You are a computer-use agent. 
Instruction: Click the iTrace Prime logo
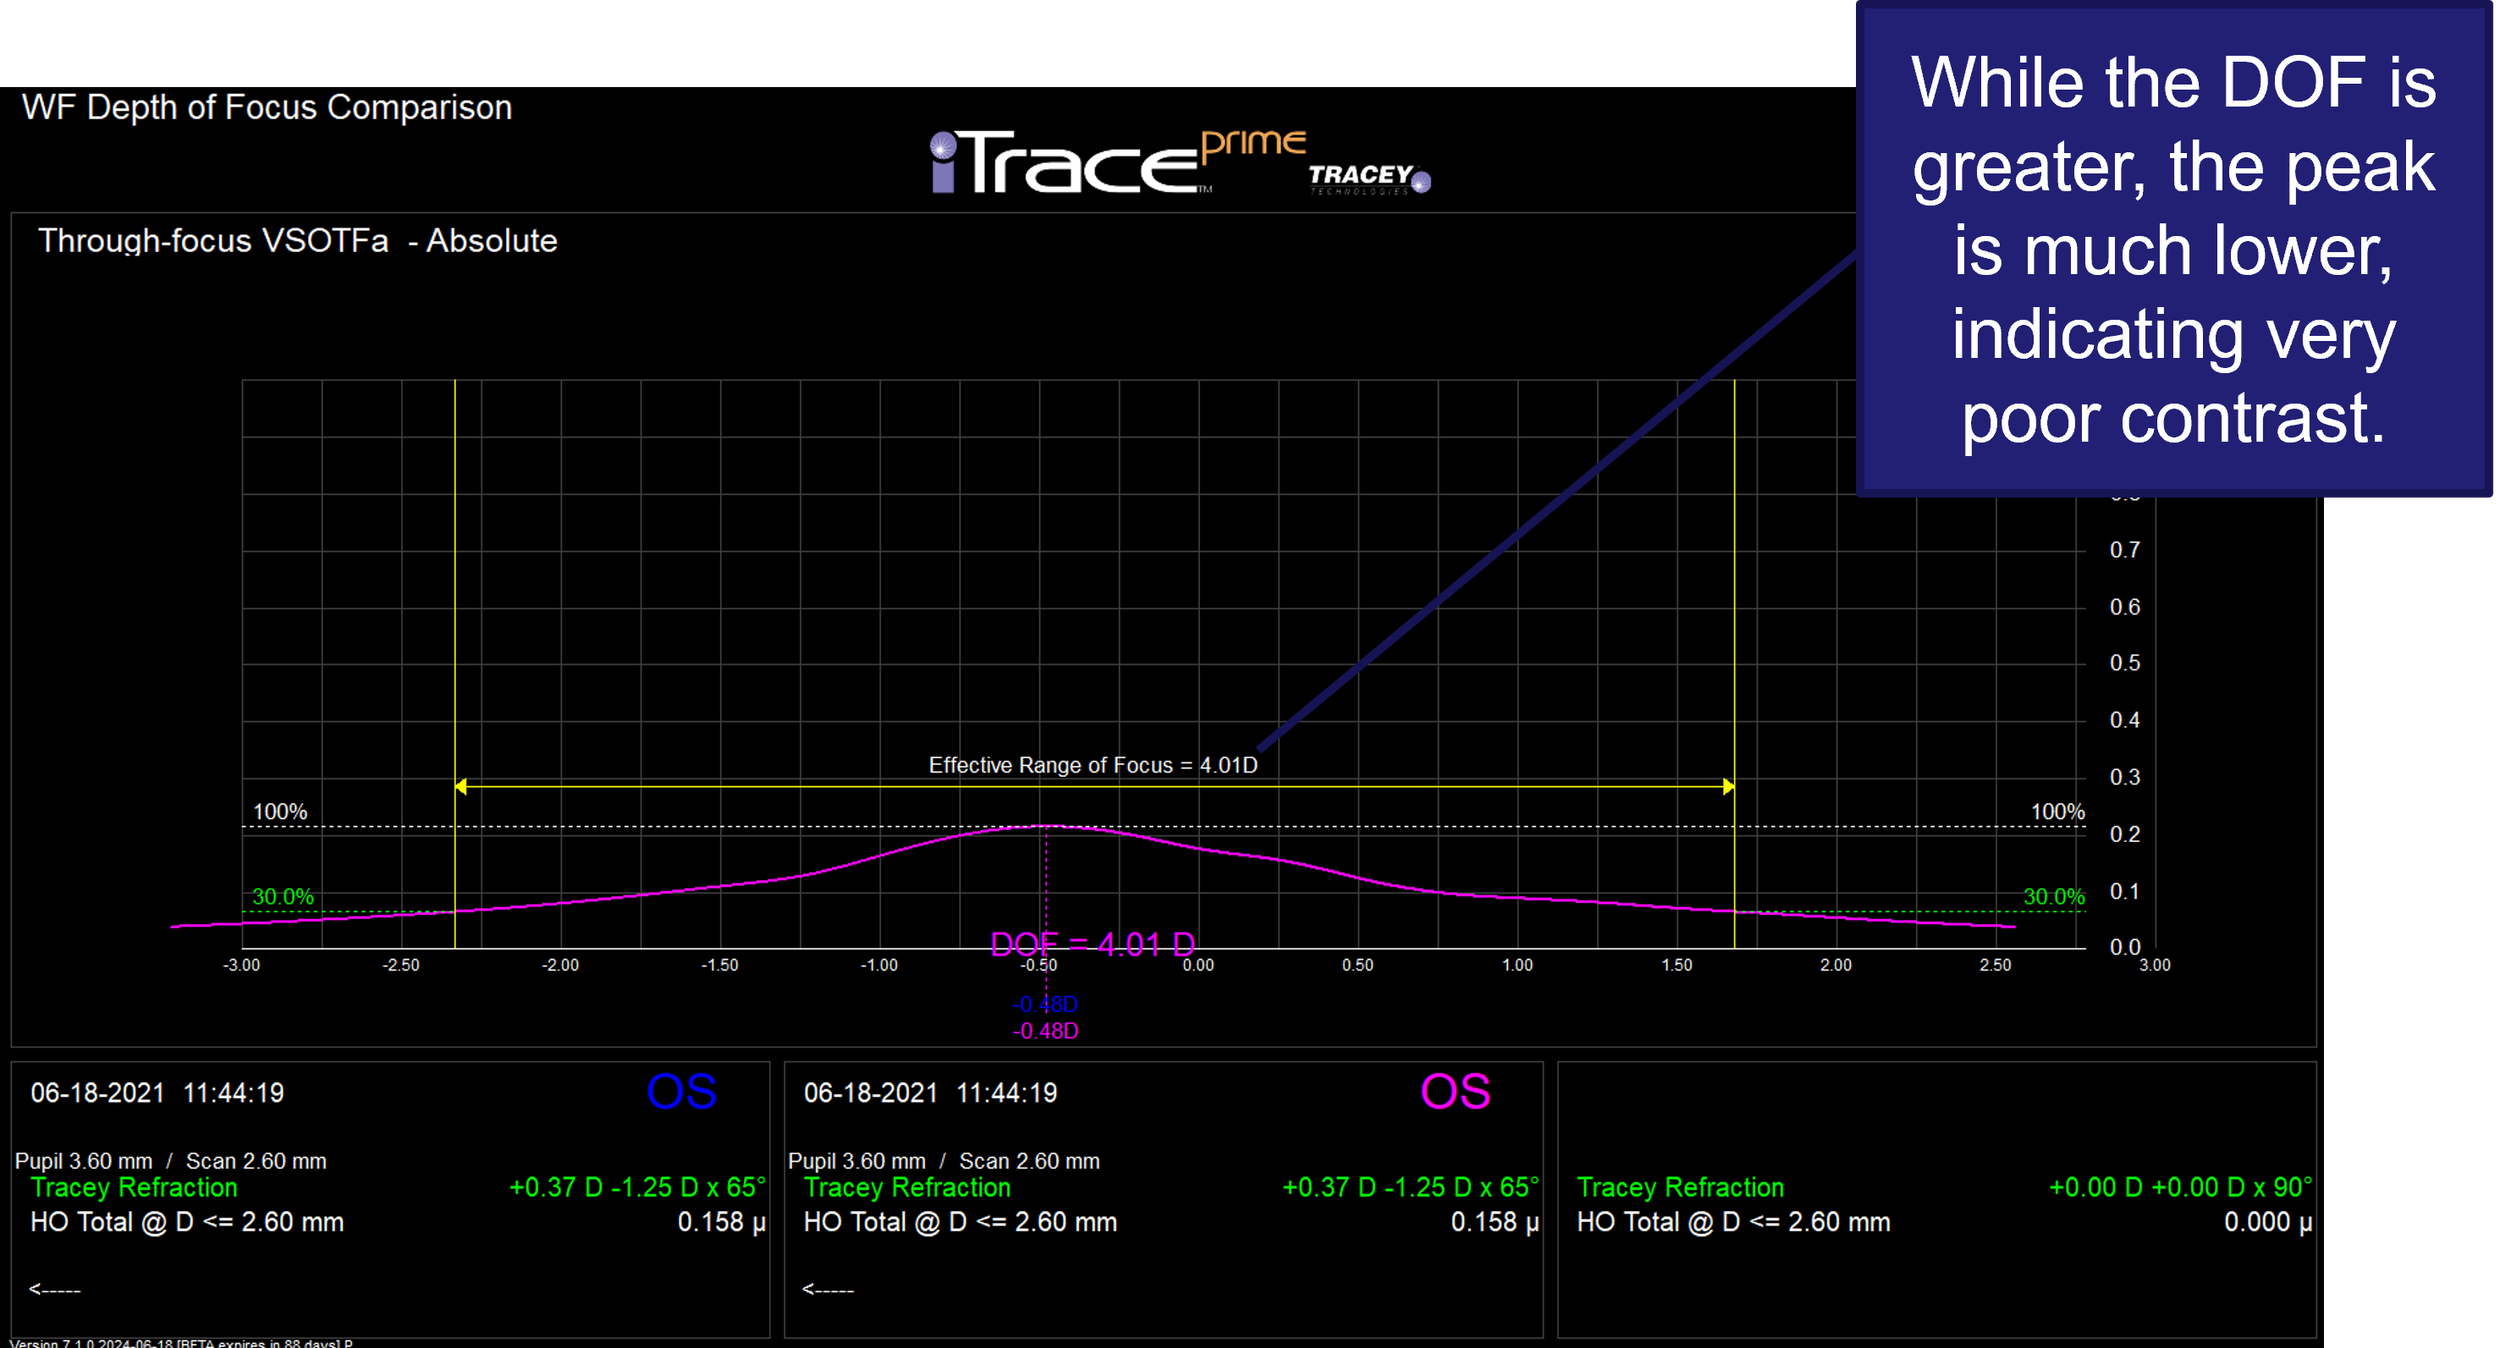(1115, 162)
